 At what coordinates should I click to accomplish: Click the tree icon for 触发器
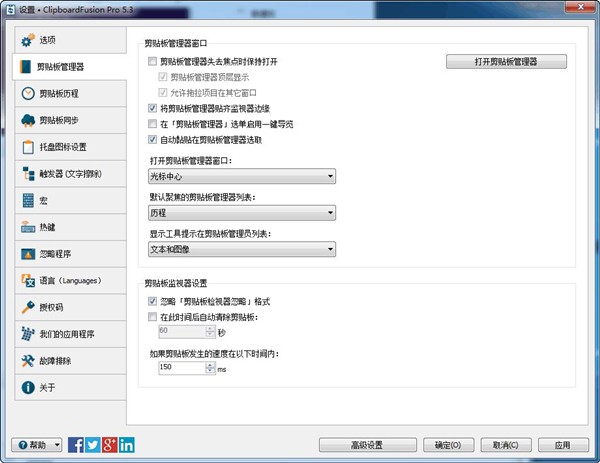pyautogui.click(x=28, y=174)
